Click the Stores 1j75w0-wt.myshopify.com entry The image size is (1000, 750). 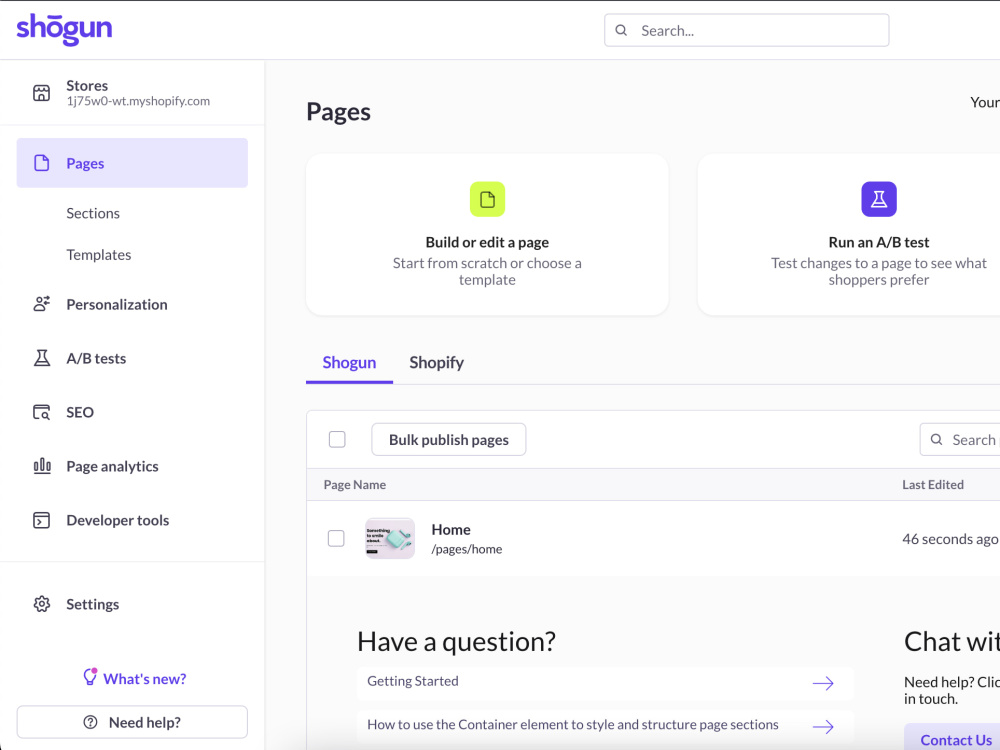coord(132,93)
